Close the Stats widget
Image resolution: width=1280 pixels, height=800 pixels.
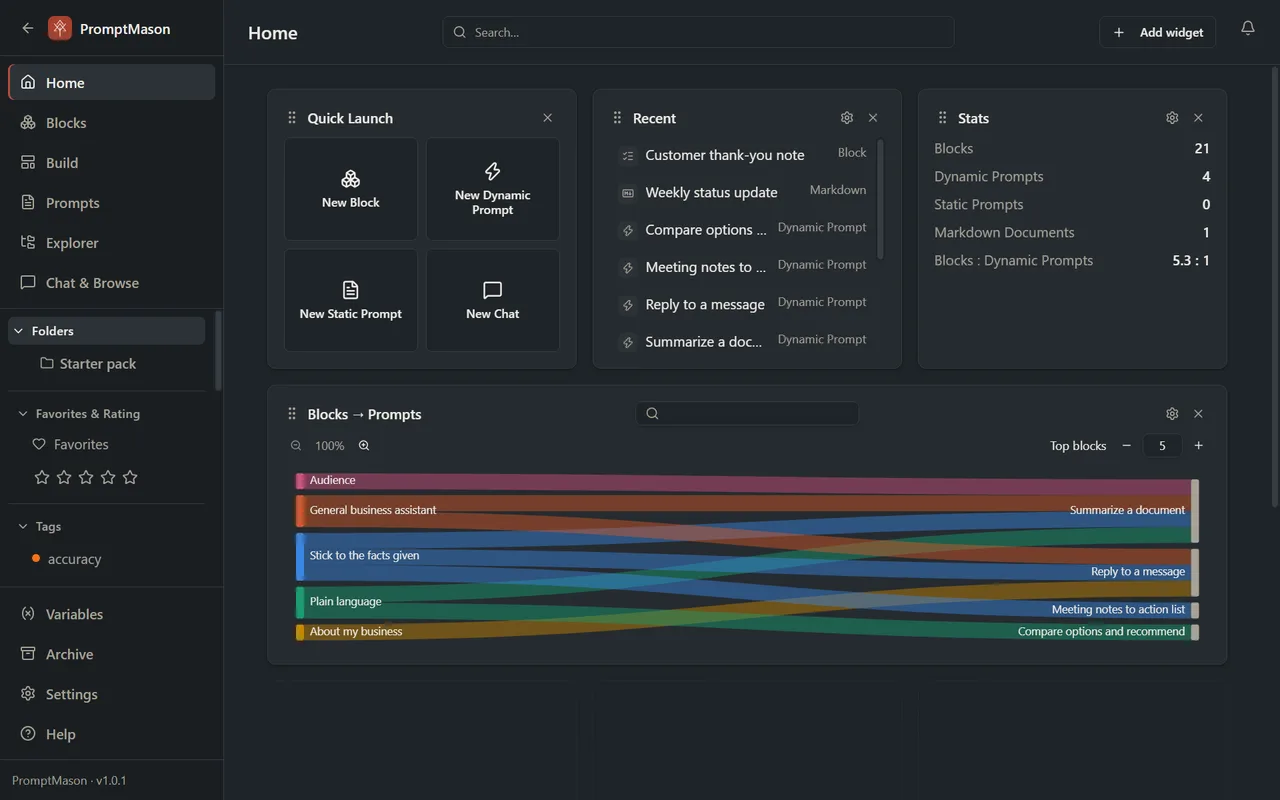(1198, 118)
